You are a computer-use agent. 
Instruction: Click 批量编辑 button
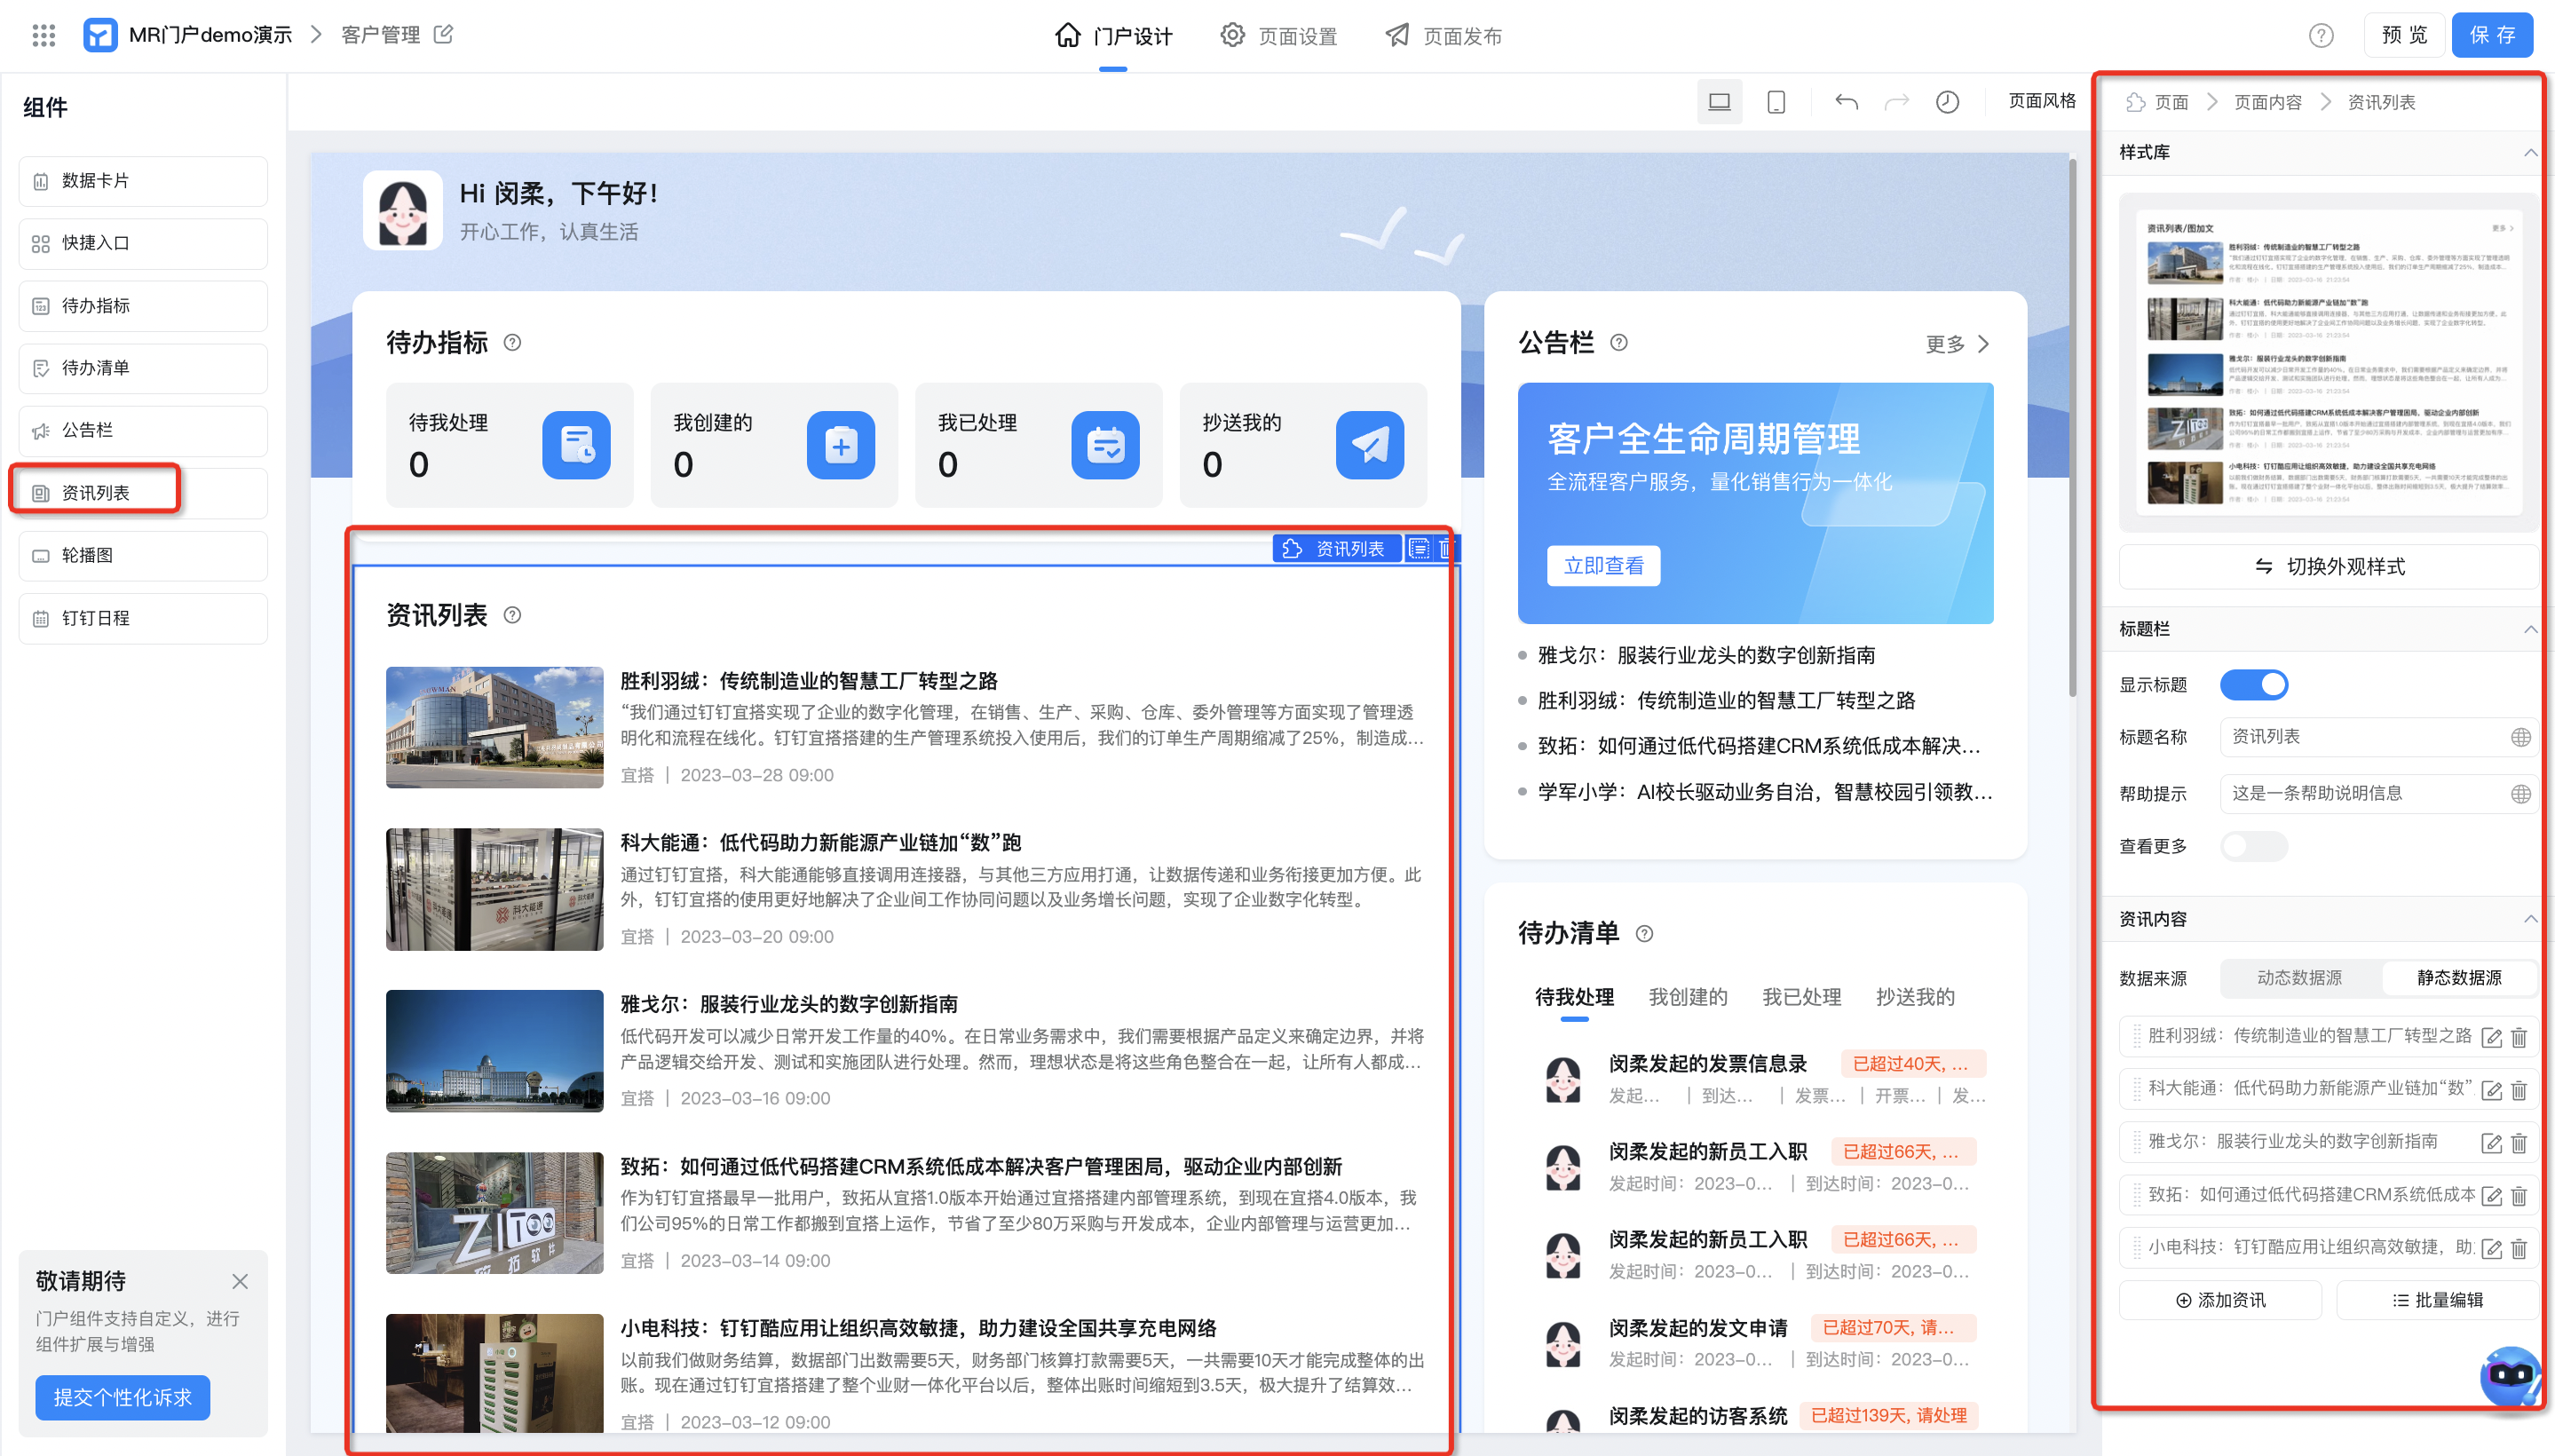2437,1300
